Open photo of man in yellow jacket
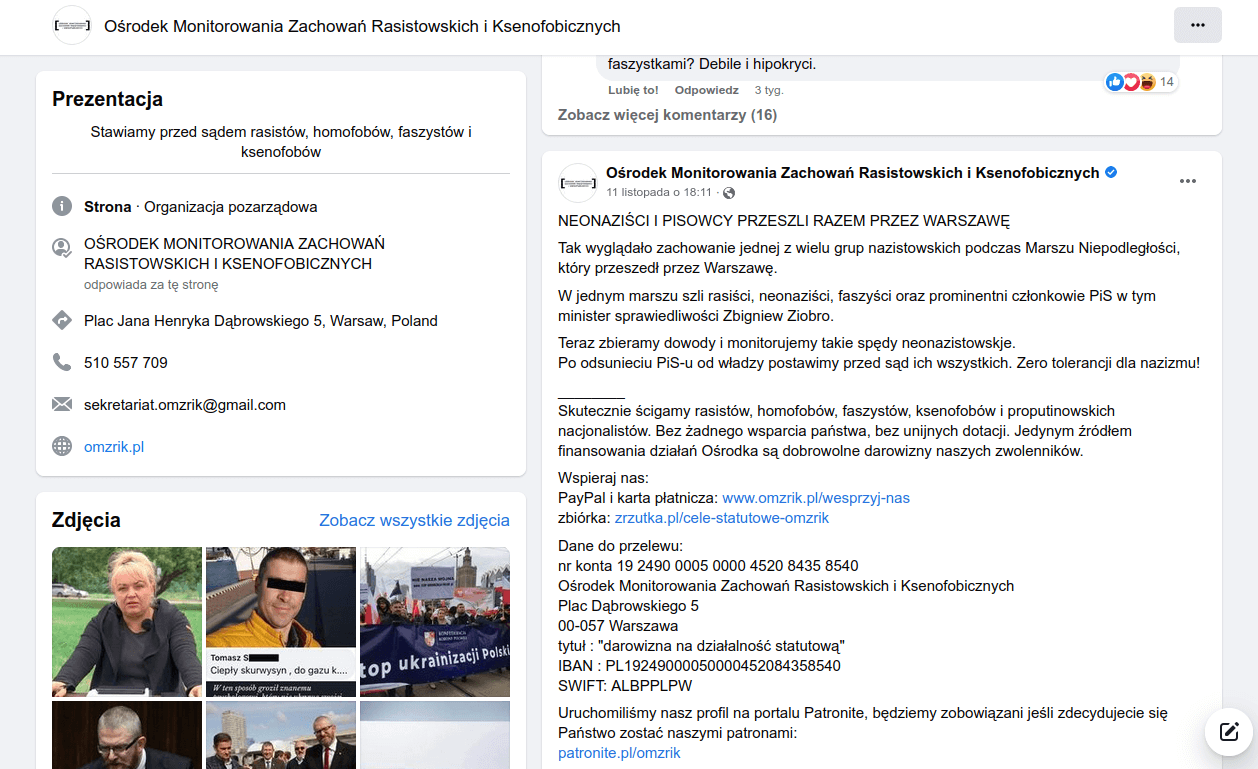Screen dimensions: 1258x769 pos(281,622)
